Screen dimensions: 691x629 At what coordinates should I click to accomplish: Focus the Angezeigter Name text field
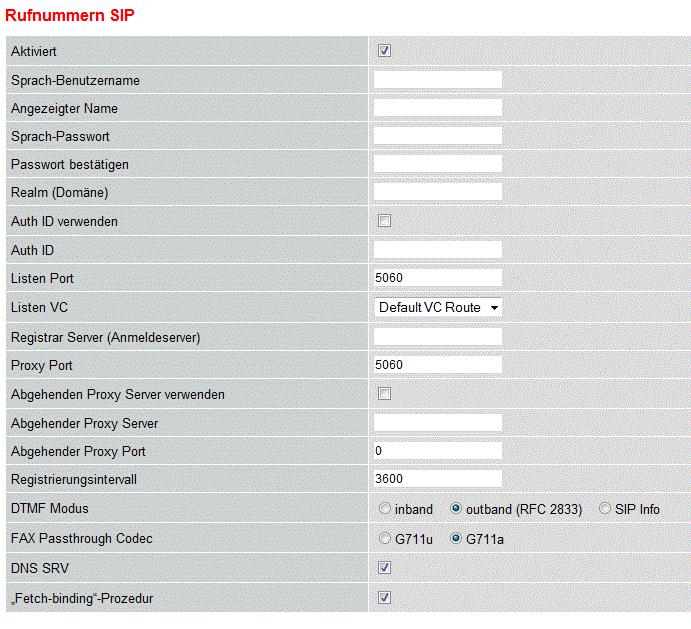437,108
